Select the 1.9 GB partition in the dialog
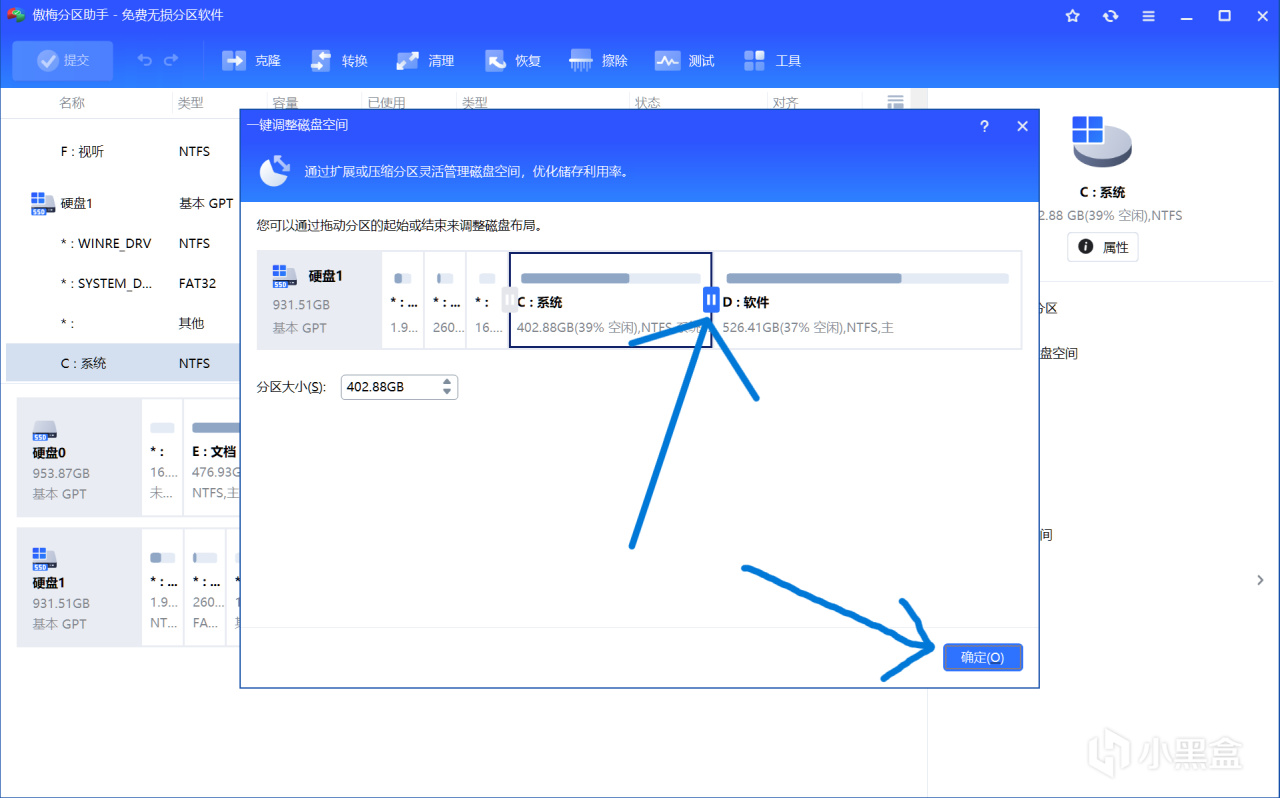The height and width of the screenshot is (798, 1280). (403, 300)
